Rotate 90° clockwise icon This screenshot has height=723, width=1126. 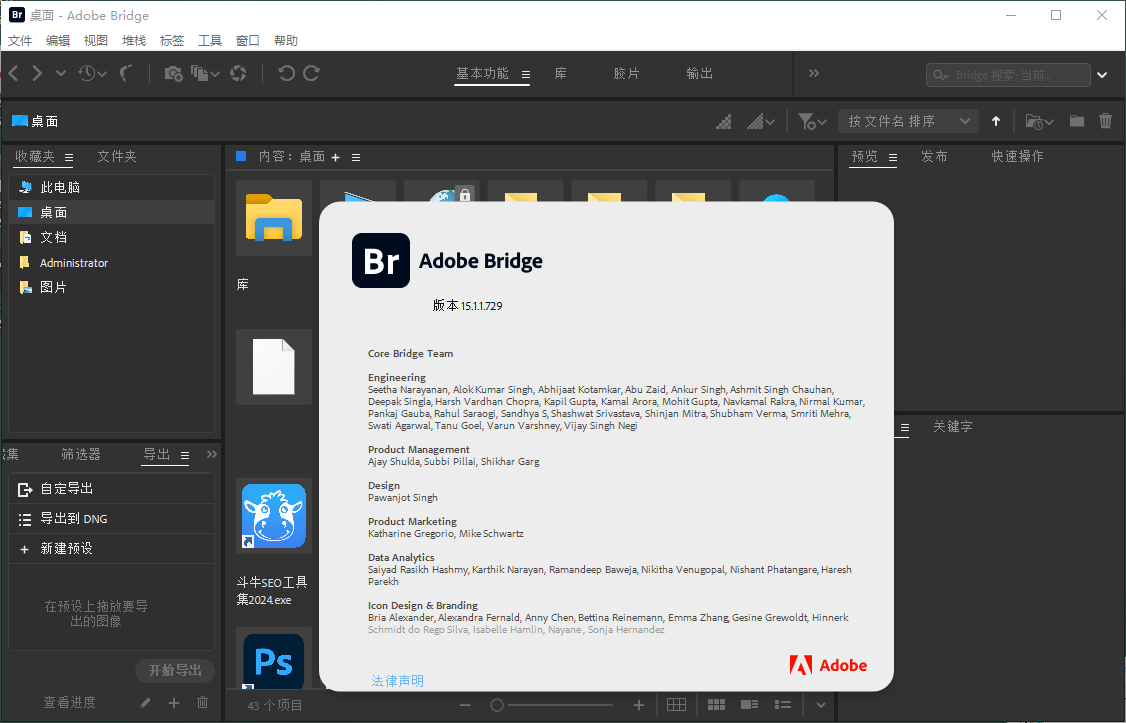click(311, 73)
